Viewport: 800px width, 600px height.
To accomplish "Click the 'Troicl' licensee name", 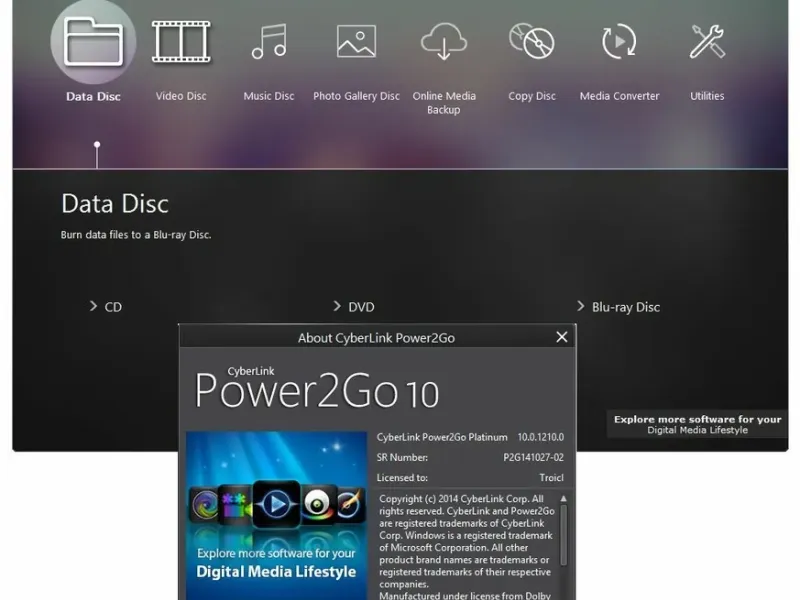I will [x=552, y=478].
